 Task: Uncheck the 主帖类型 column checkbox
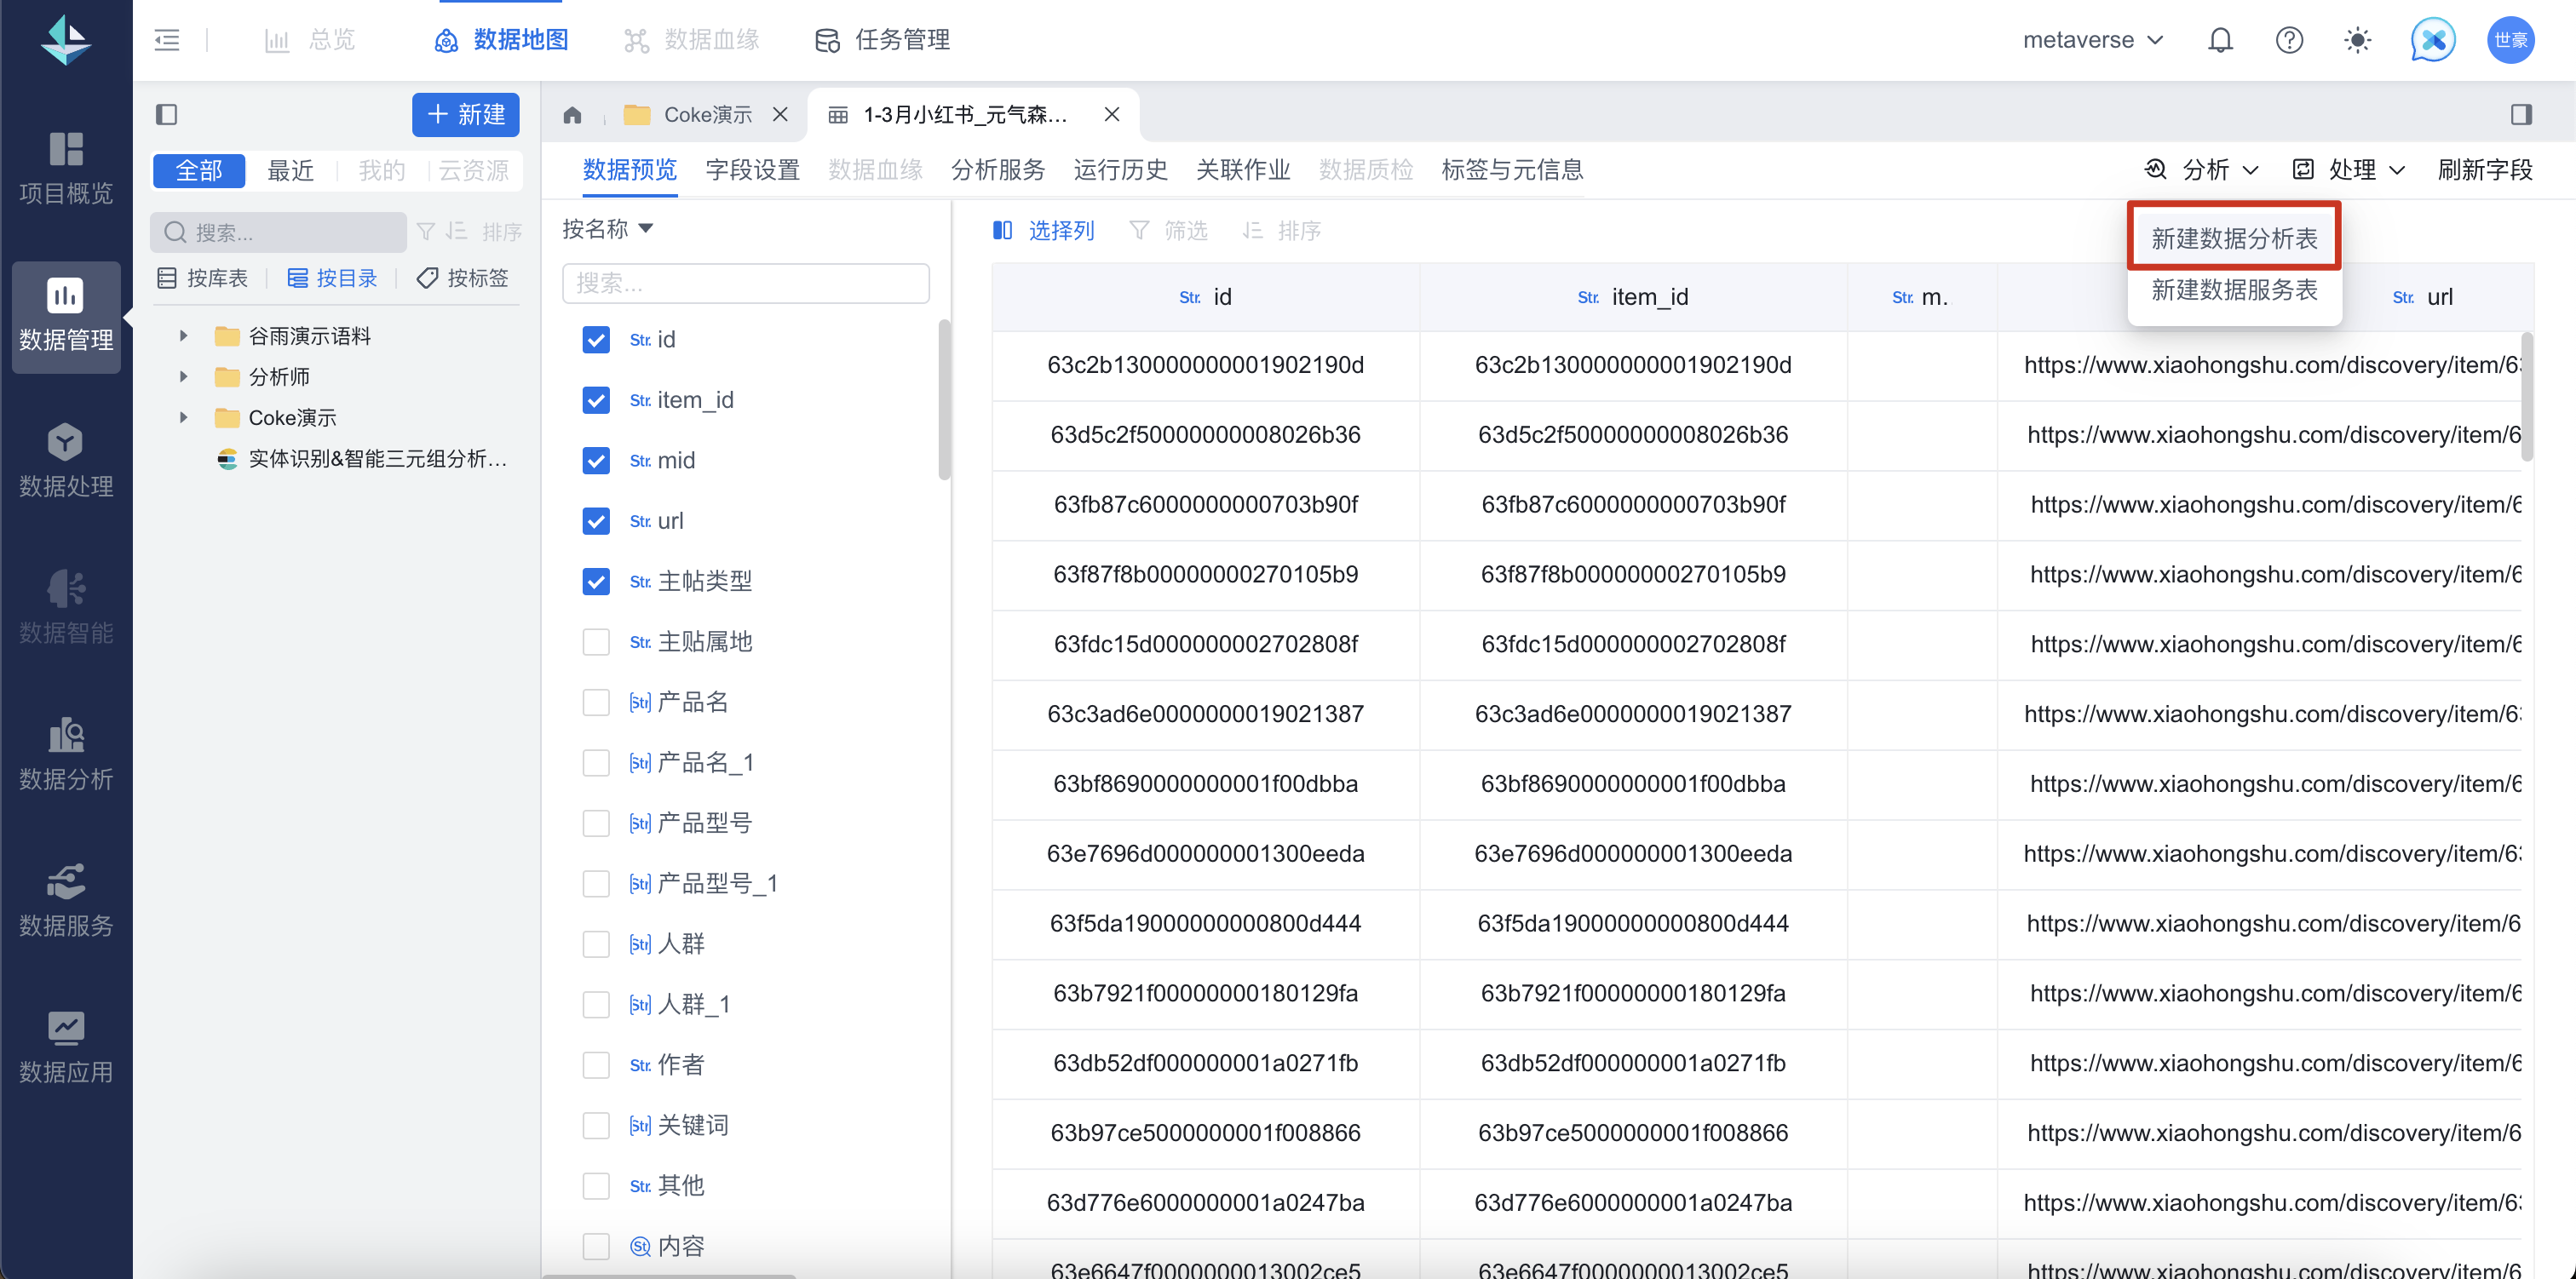click(x=596, y=581)
